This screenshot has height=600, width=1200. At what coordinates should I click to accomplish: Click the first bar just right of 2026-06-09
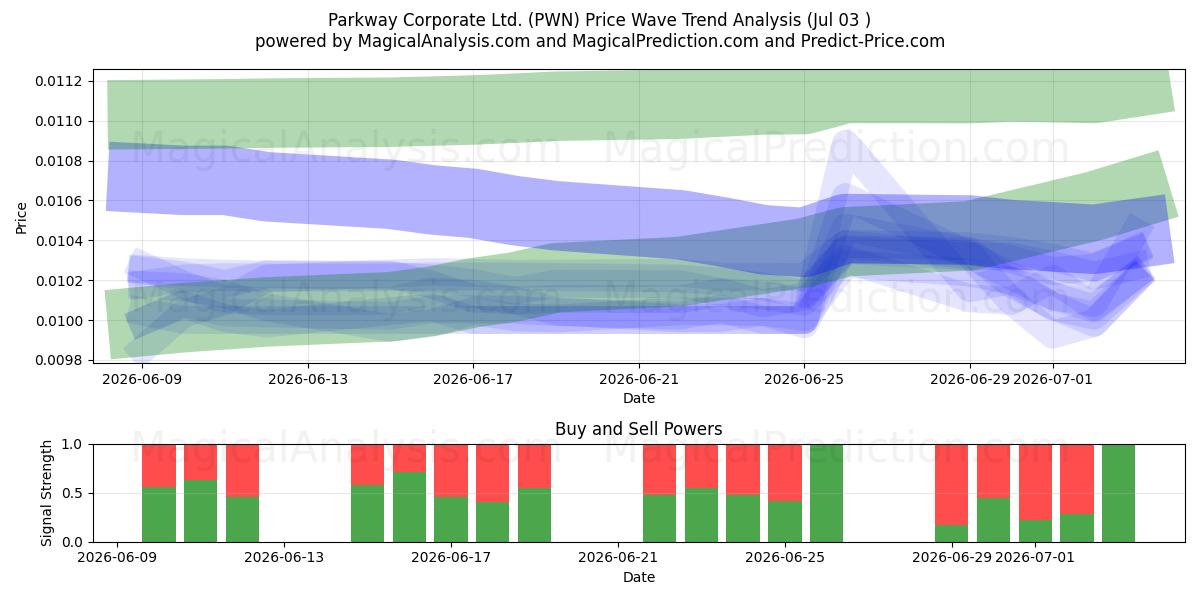point(159,493)
